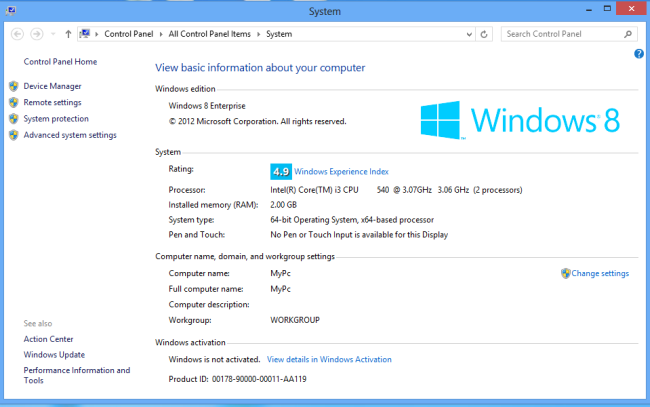Screen dimensions: 650x407
Task: Expand chevron after All Control Panel Items
Action: 258,34
